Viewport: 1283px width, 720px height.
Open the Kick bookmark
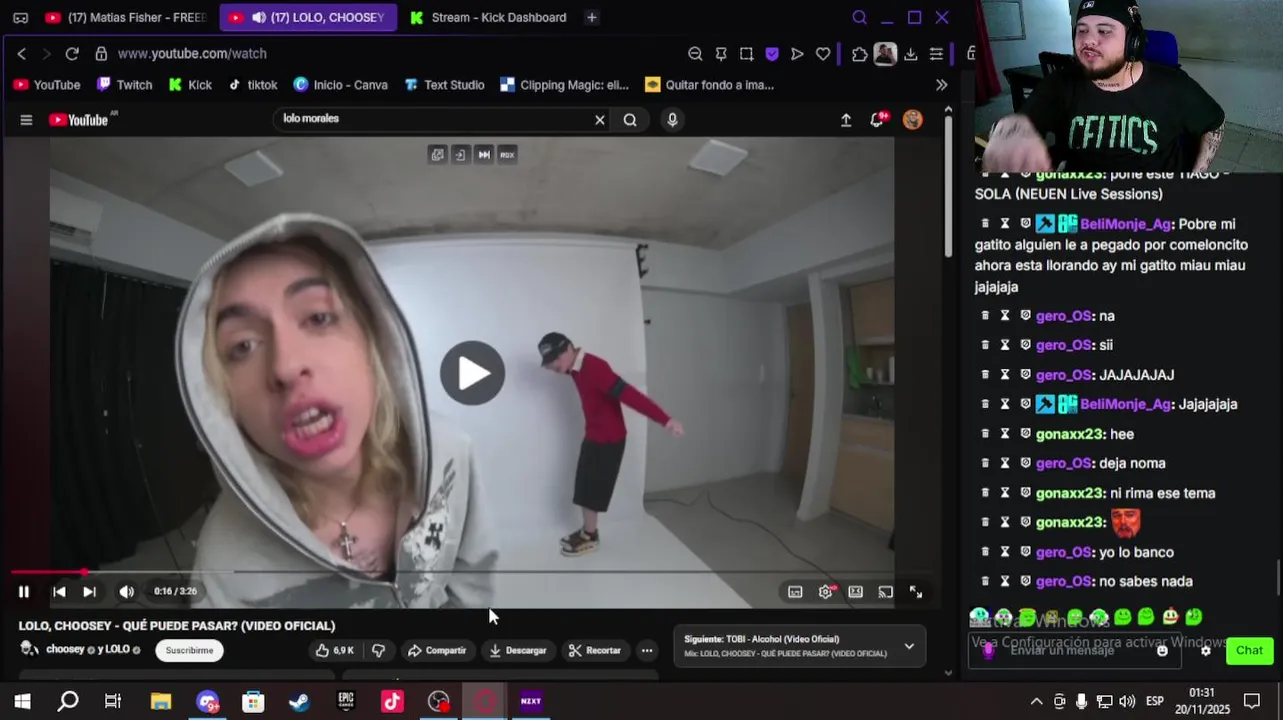(x=190, y=85)
